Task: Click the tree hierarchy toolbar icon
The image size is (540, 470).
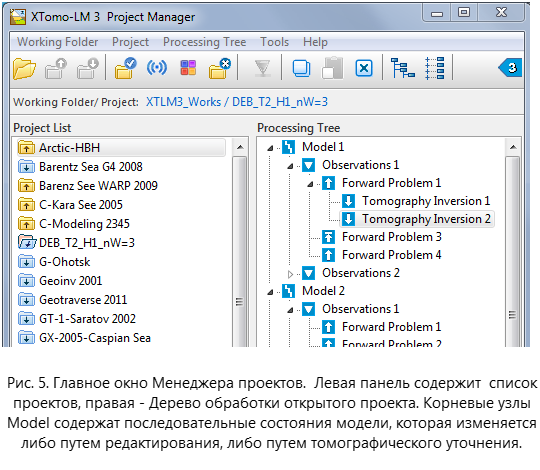Action: [403, 68]
